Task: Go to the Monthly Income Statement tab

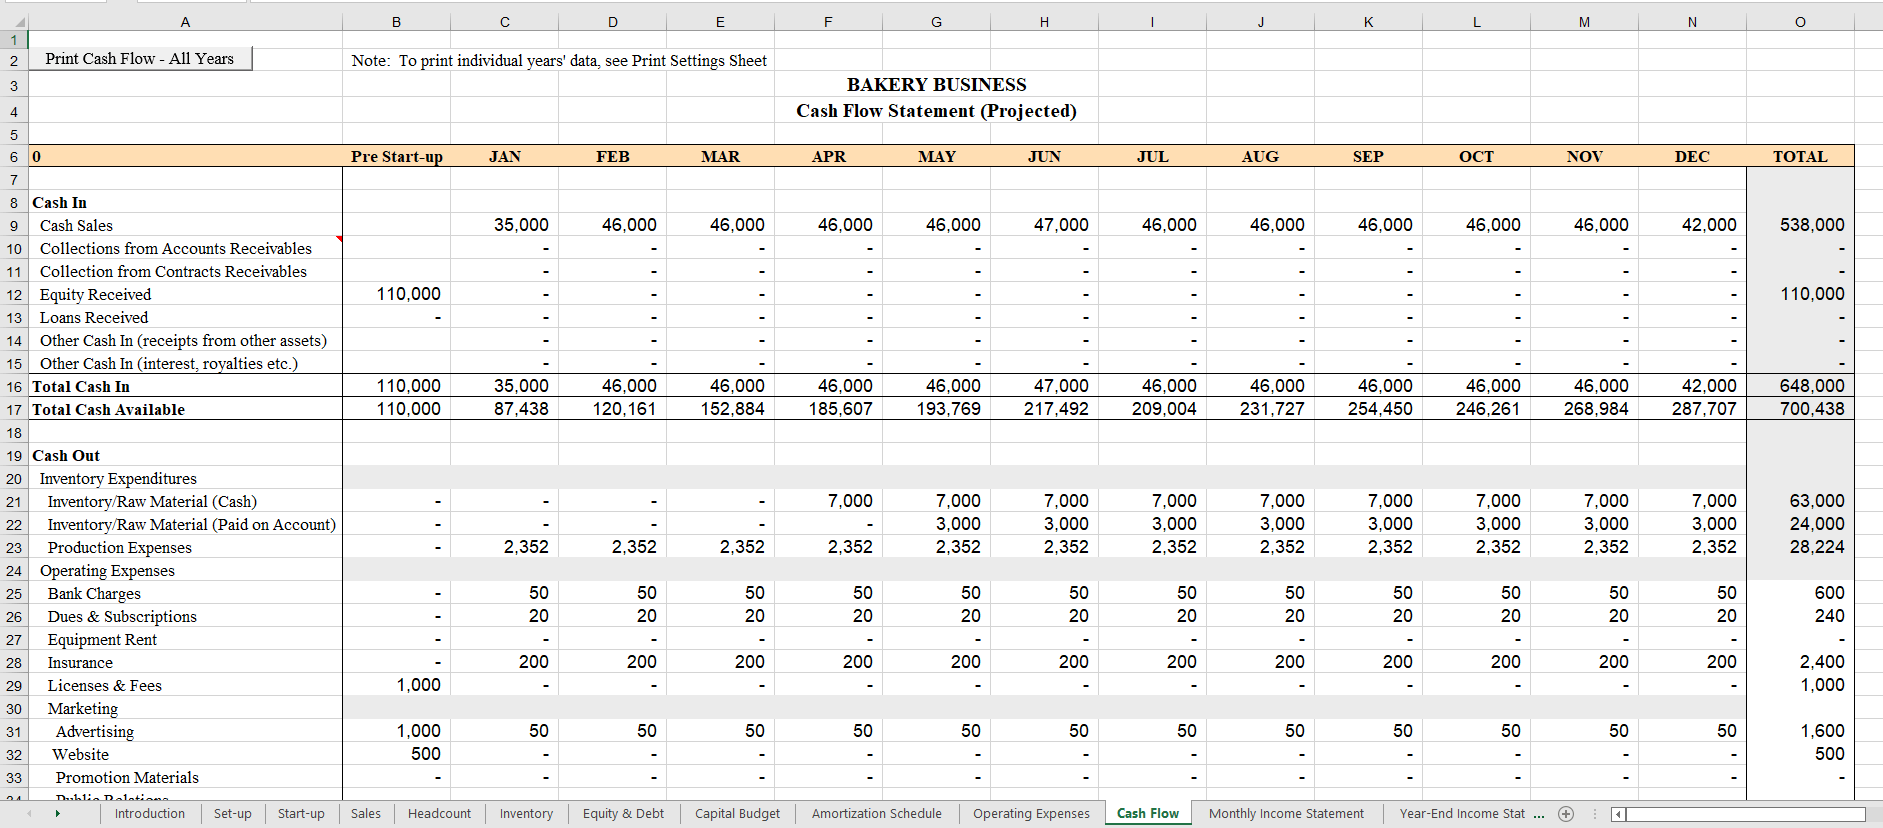Action: [x=1285, y=814]
